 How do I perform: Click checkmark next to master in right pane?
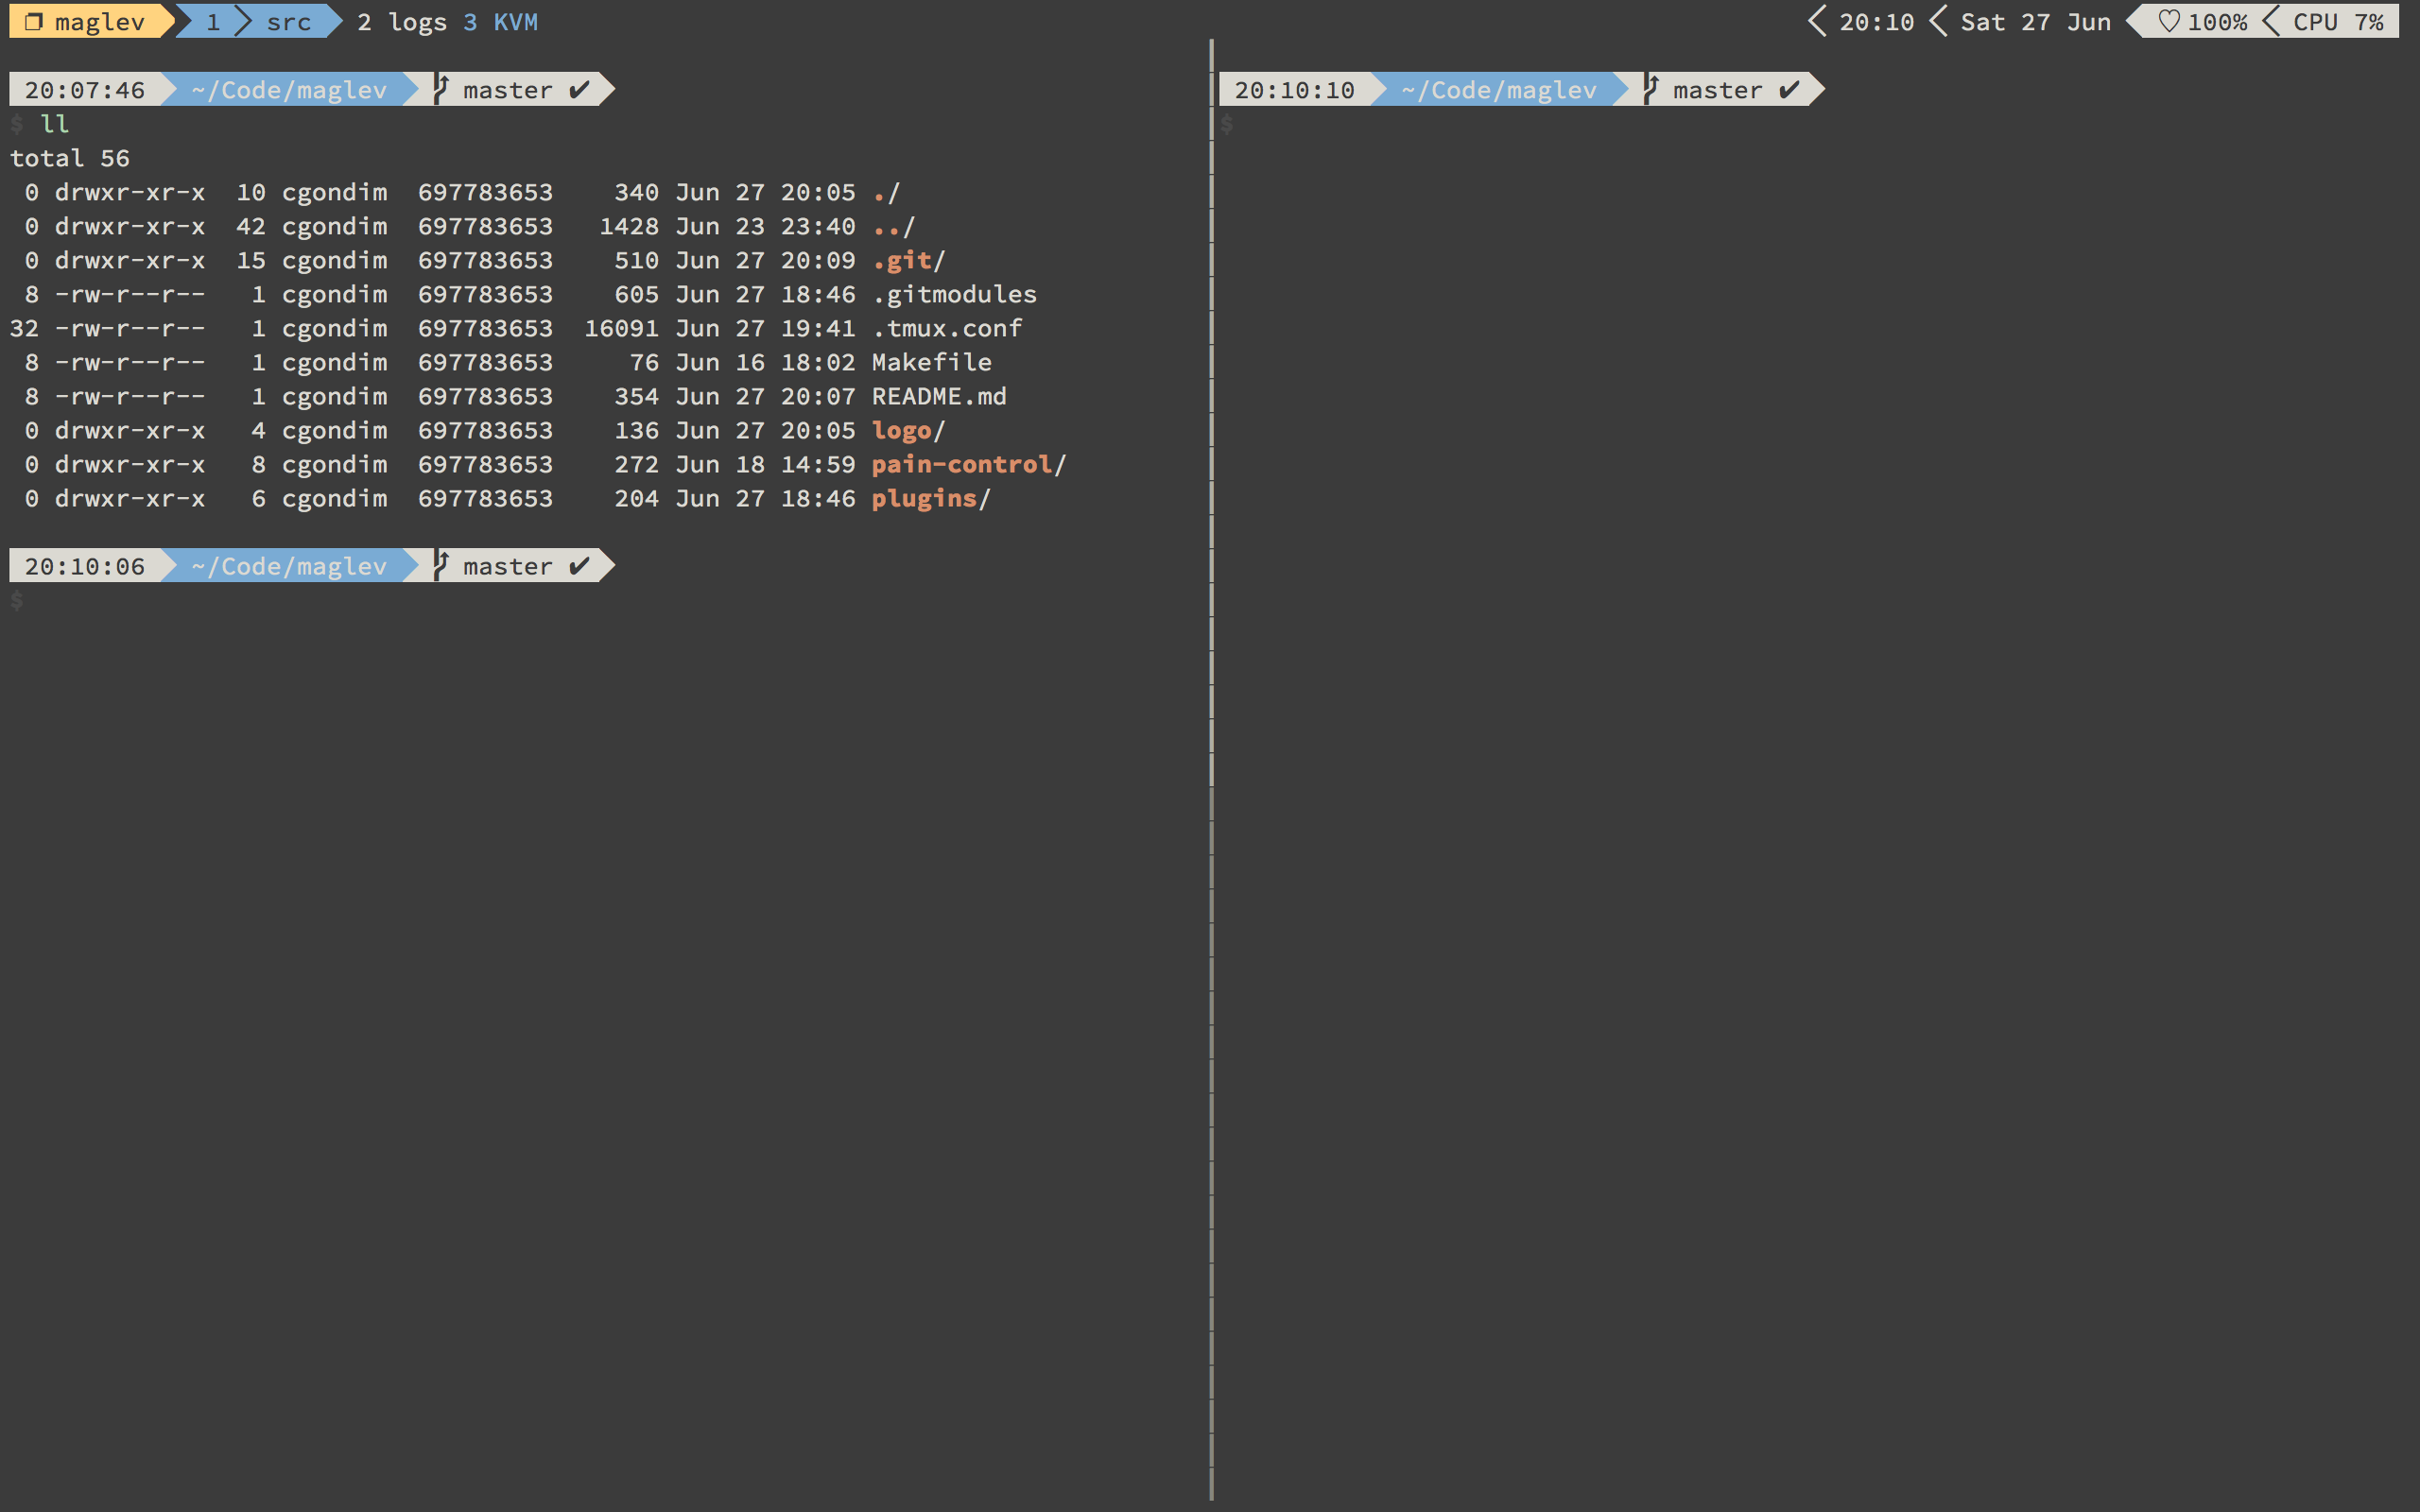pos(1789,90)
